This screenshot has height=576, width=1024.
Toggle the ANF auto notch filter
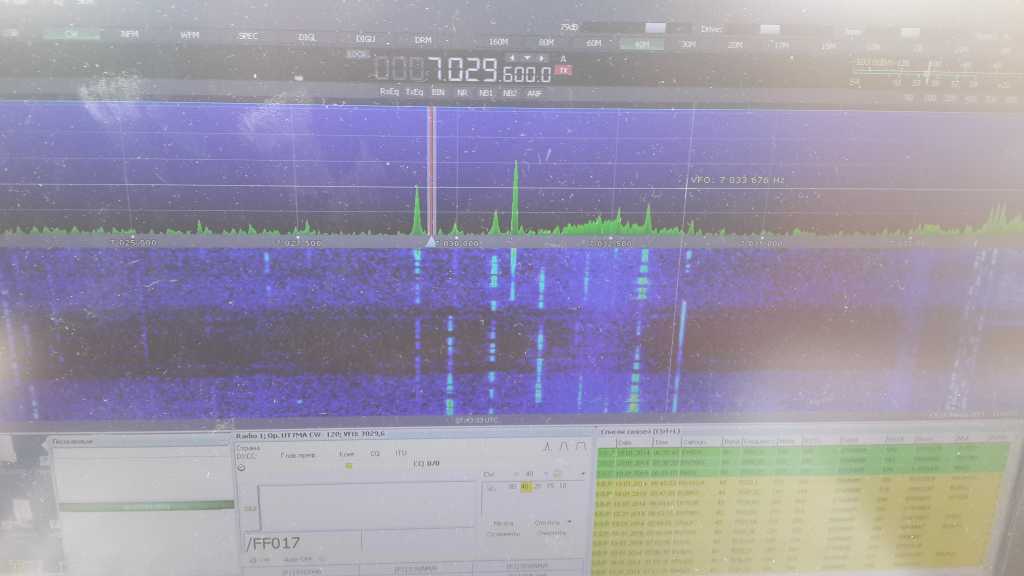[535, 92]
